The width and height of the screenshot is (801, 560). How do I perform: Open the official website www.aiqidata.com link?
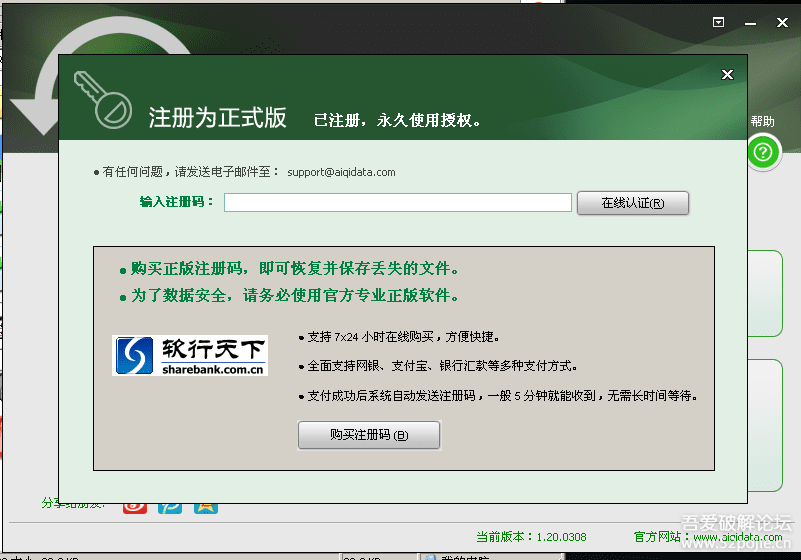[738, 537]
